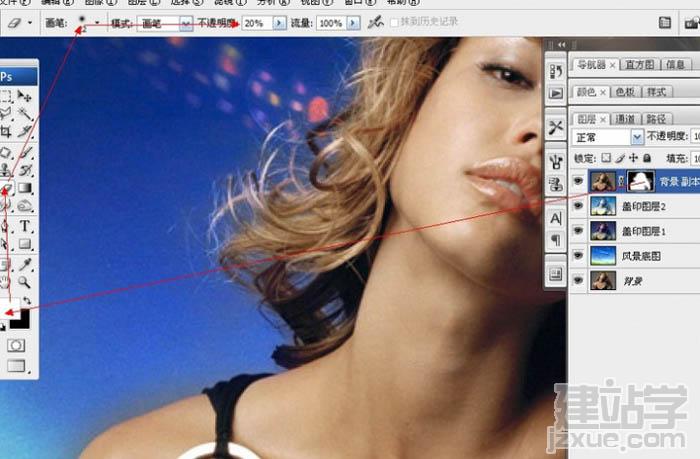The image size is (700, 459).
Task: Select the Horizontal Type tool
Action: coord(25,226)
